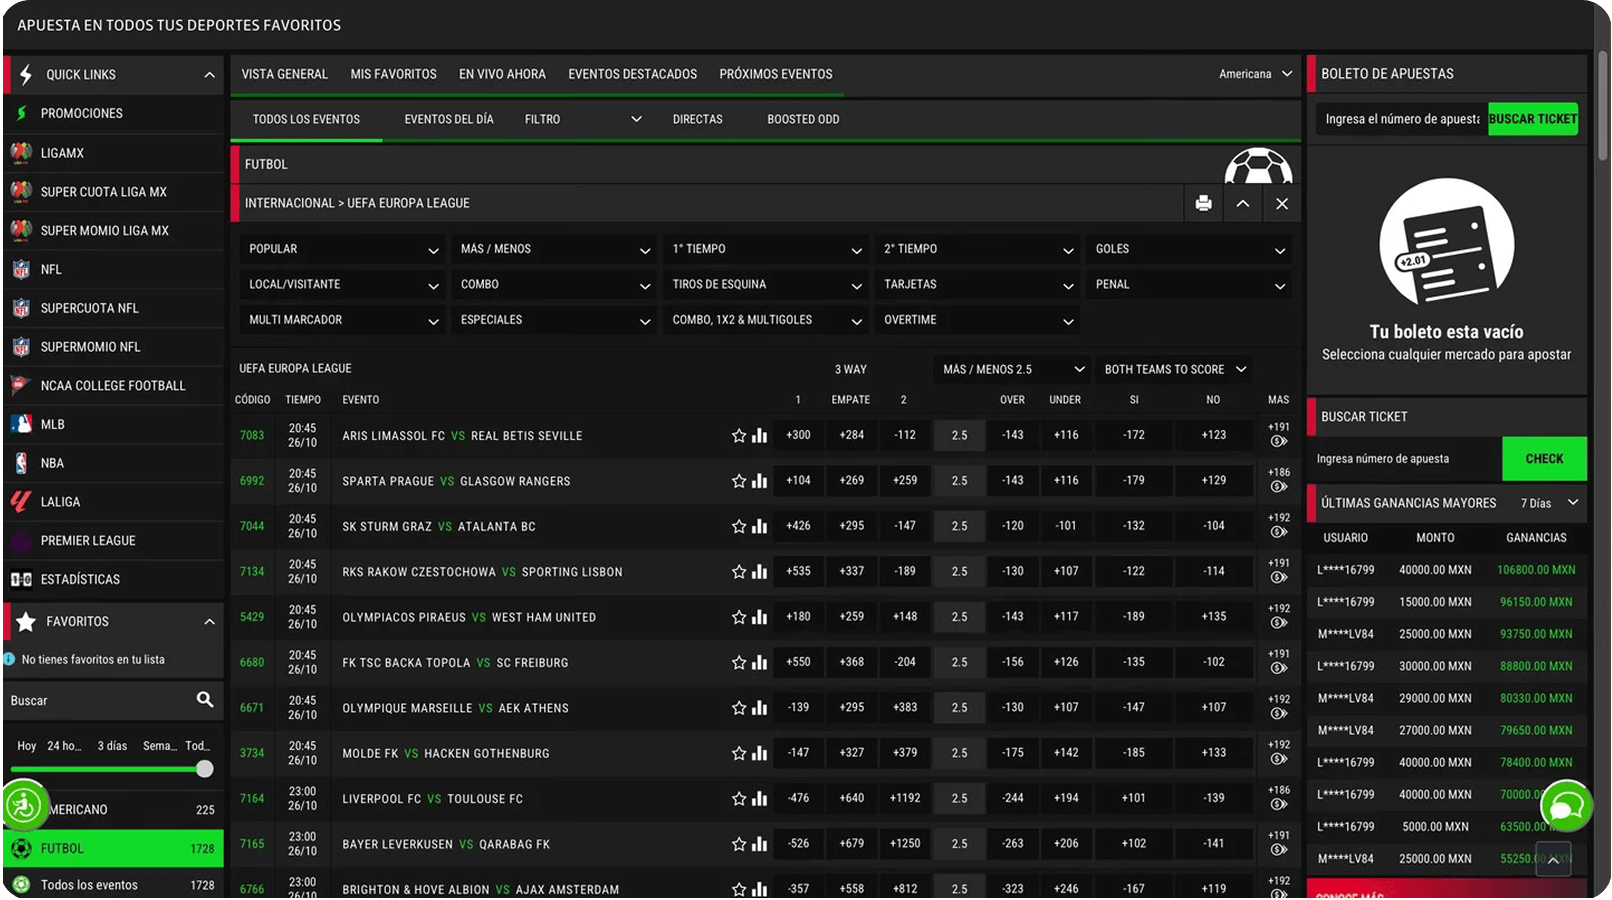This screenshot has height=900, width=1612.
Task: Pick Atalanta BC at -147
Action: 905,526
